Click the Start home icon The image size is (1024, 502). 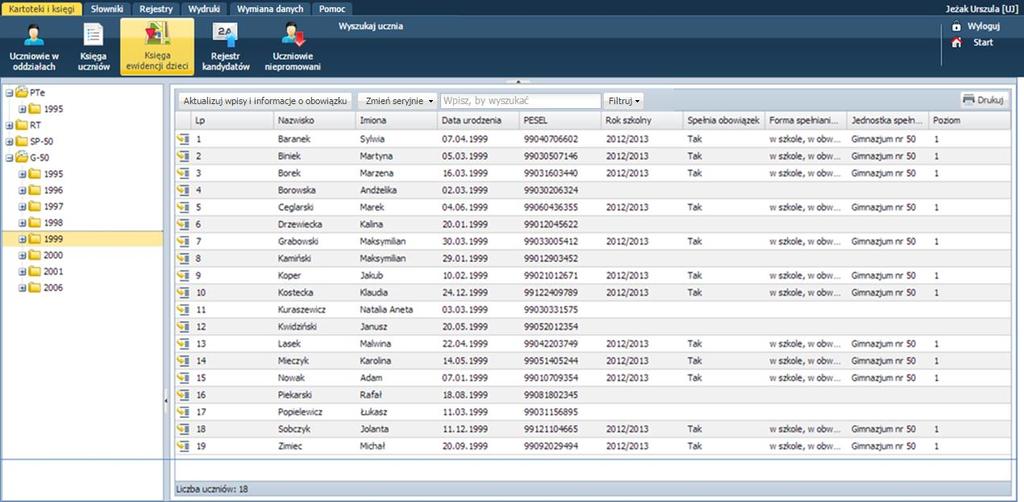(956, 42)
